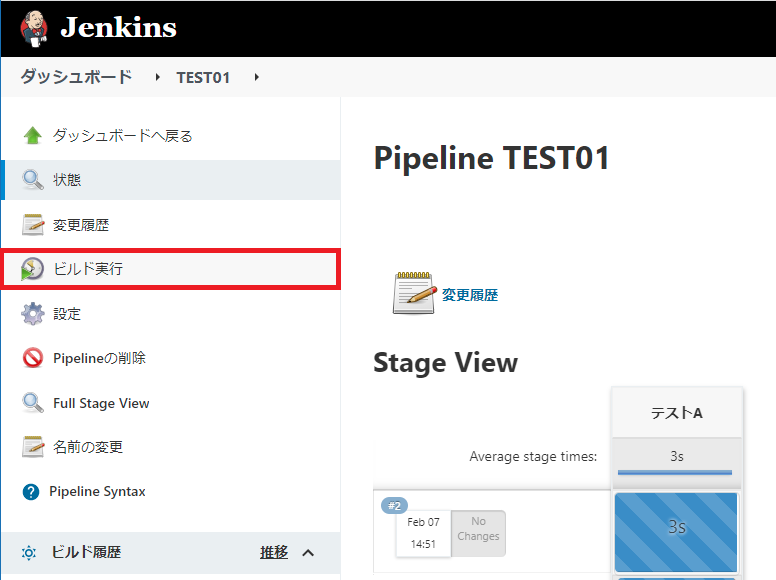Click the Feb 07 14:51 build date box
Screen dimensions: 776x580
click(424, 533)
